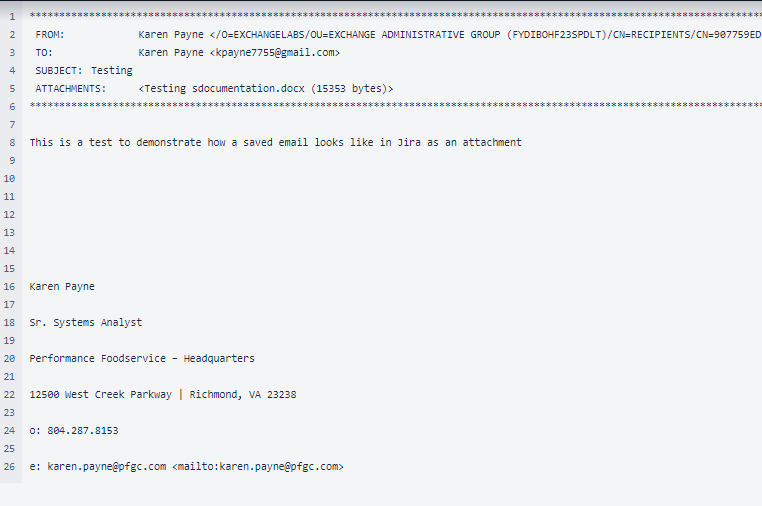
Task: Click the 12500 West Creek Parkway address
Action: [101, 394]
